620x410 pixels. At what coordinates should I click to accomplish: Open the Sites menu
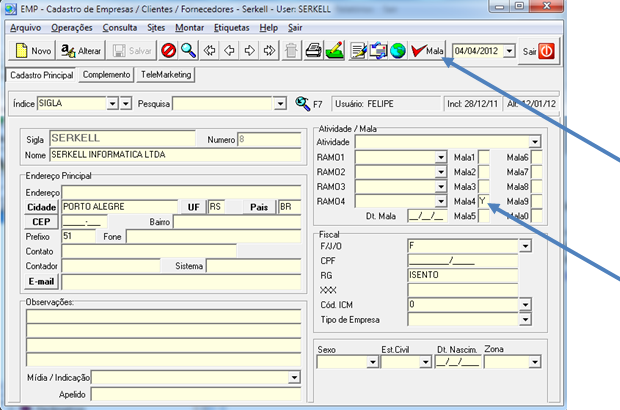(x=156, y=28)
